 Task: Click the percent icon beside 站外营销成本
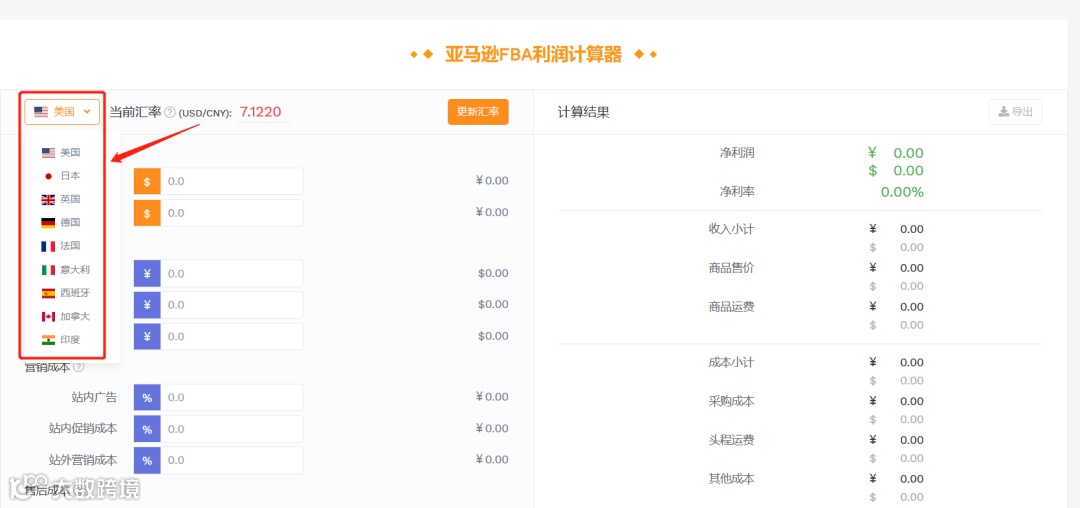[147, 461]
